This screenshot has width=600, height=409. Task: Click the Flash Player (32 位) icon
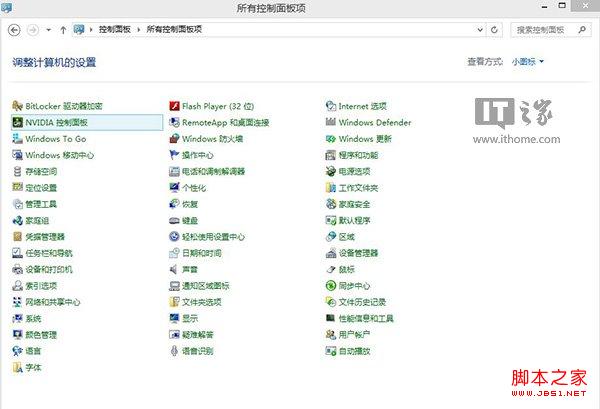(x=174, y=106)
